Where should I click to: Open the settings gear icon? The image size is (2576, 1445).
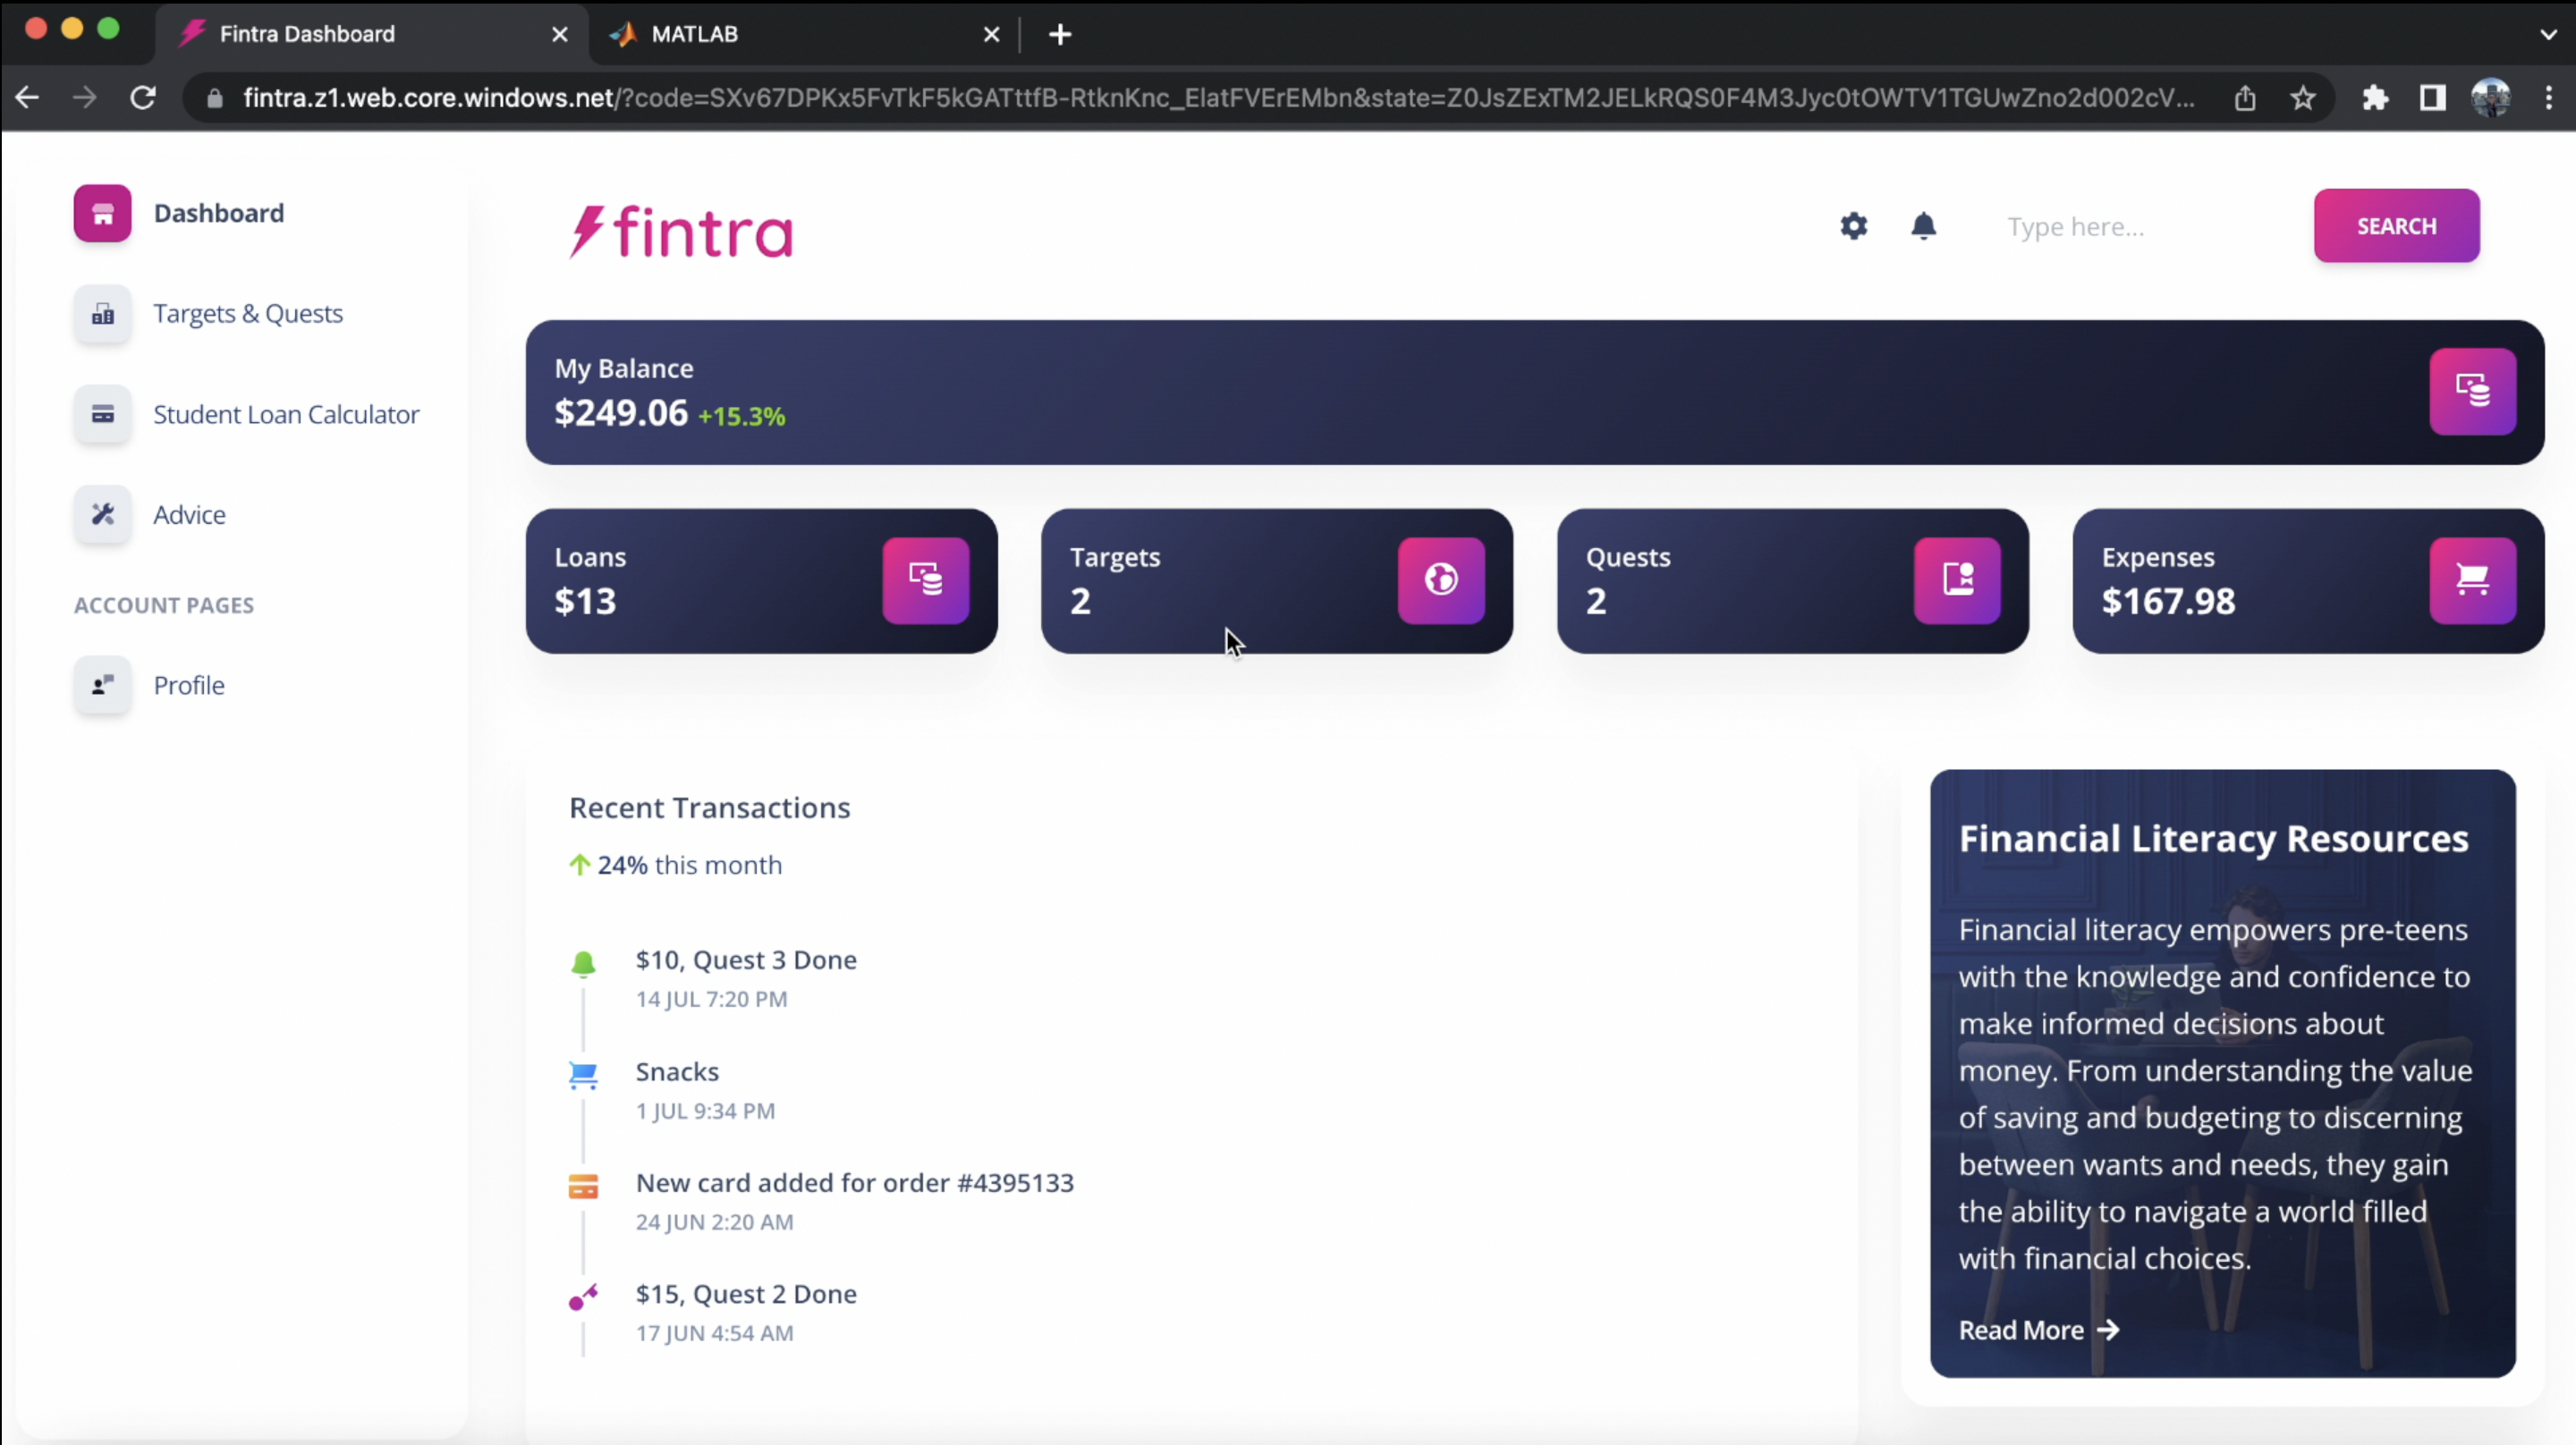[1853, 226]
